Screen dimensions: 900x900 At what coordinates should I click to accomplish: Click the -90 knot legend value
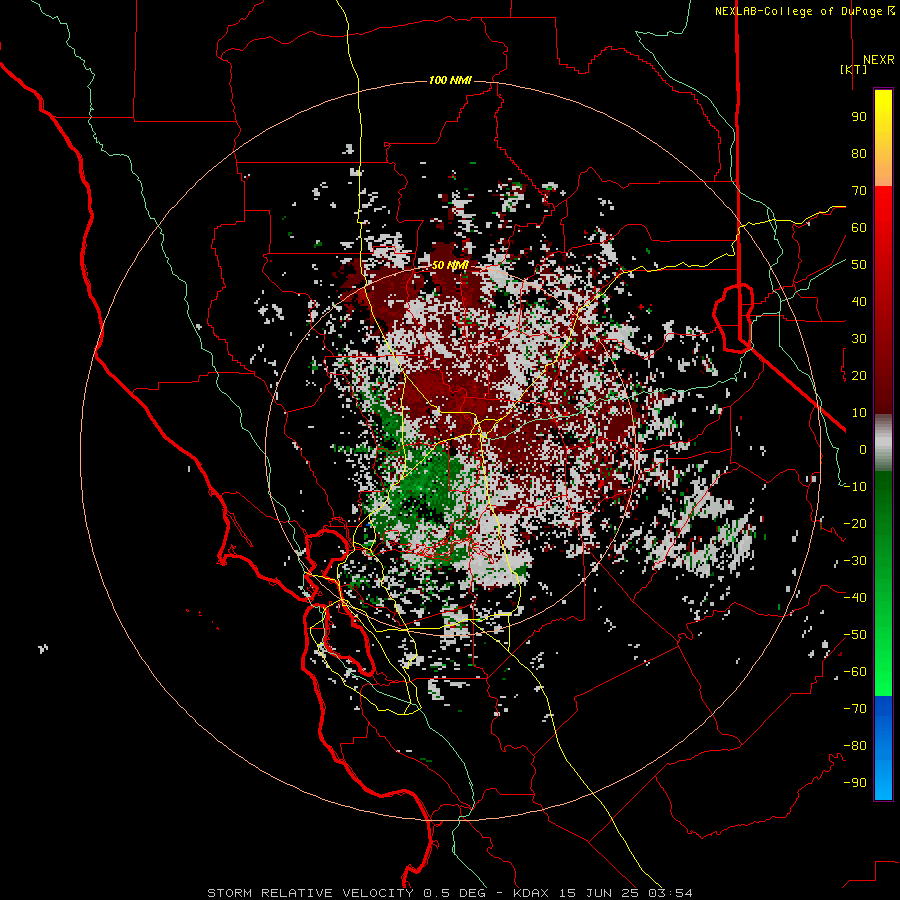click(855, 783)
